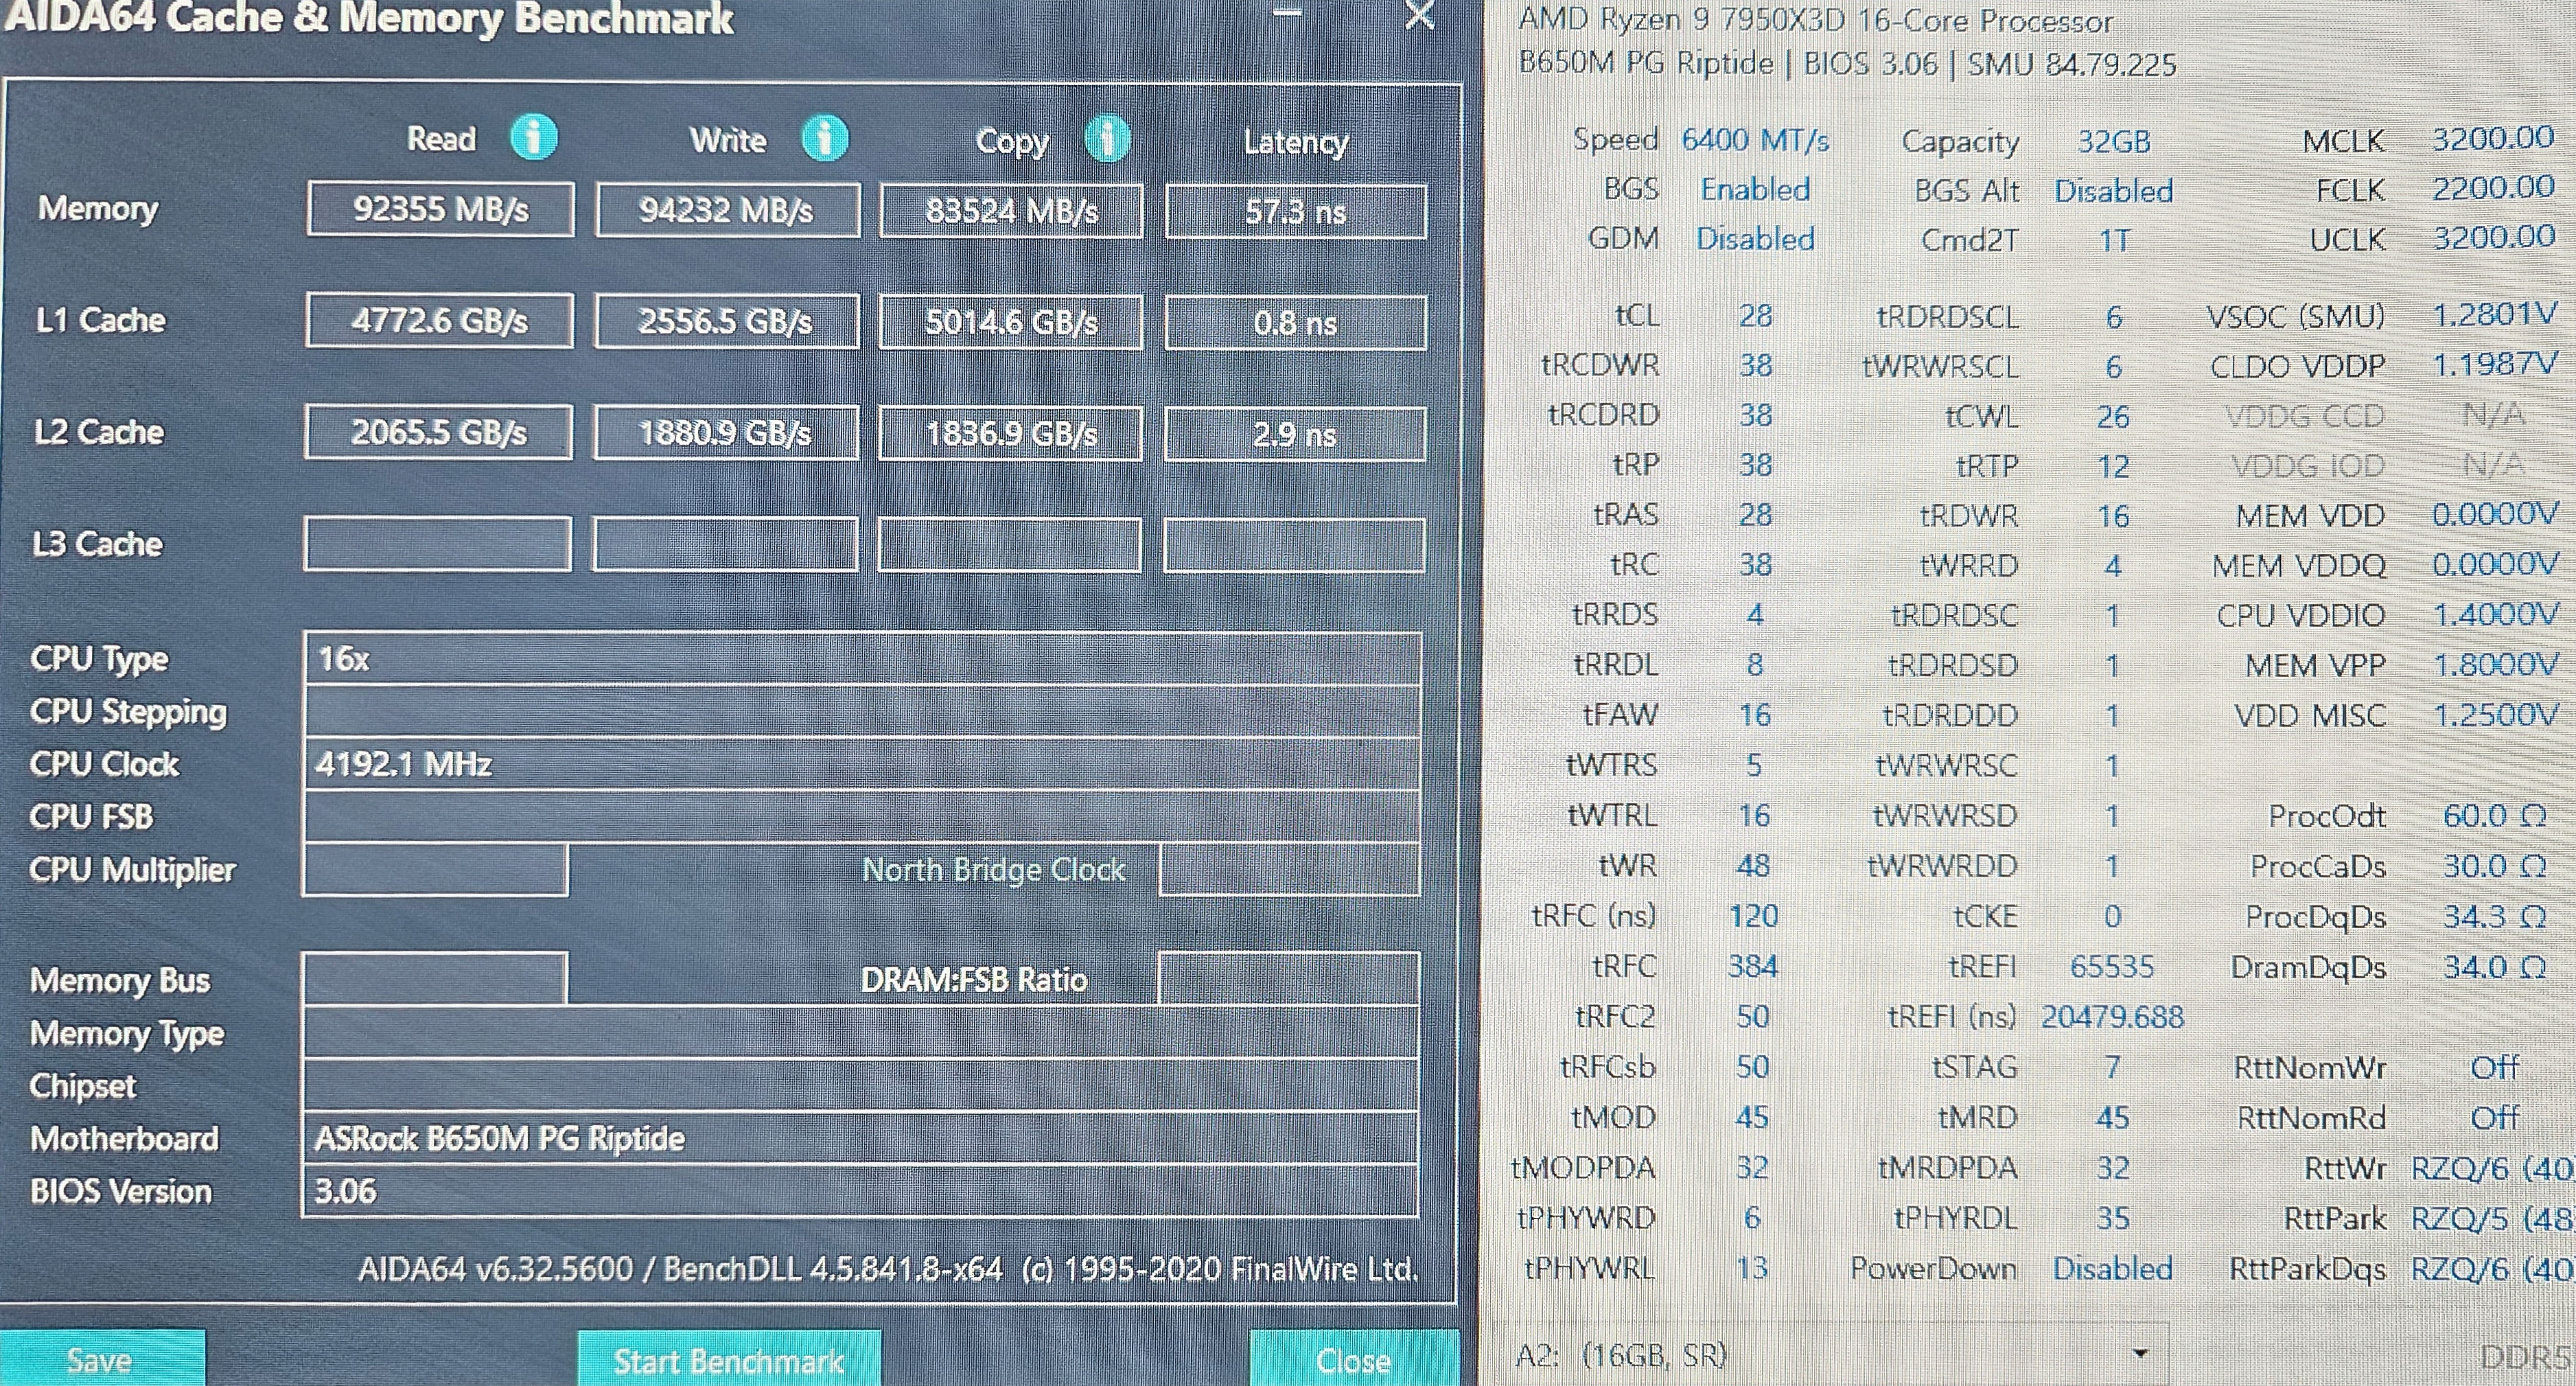
Task: Click L2 Cache Copy value 1836.9 GB/s
Action: click(1010, 434)
